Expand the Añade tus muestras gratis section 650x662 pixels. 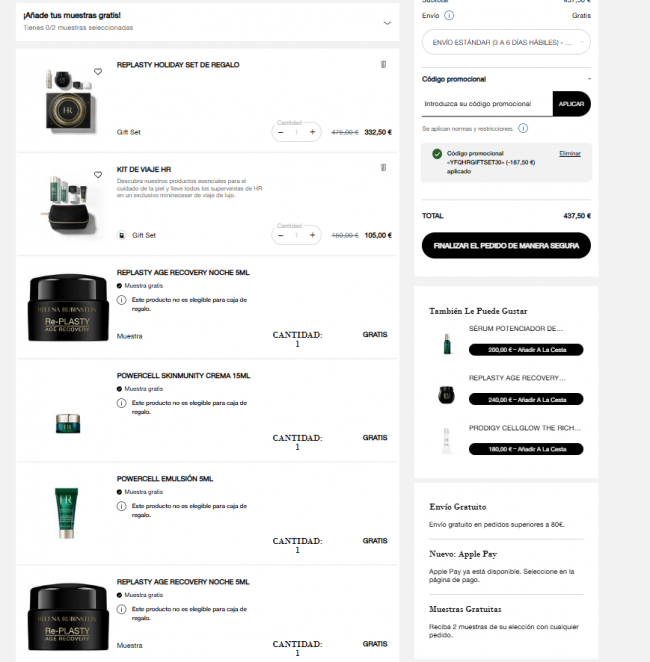point(387,23)
